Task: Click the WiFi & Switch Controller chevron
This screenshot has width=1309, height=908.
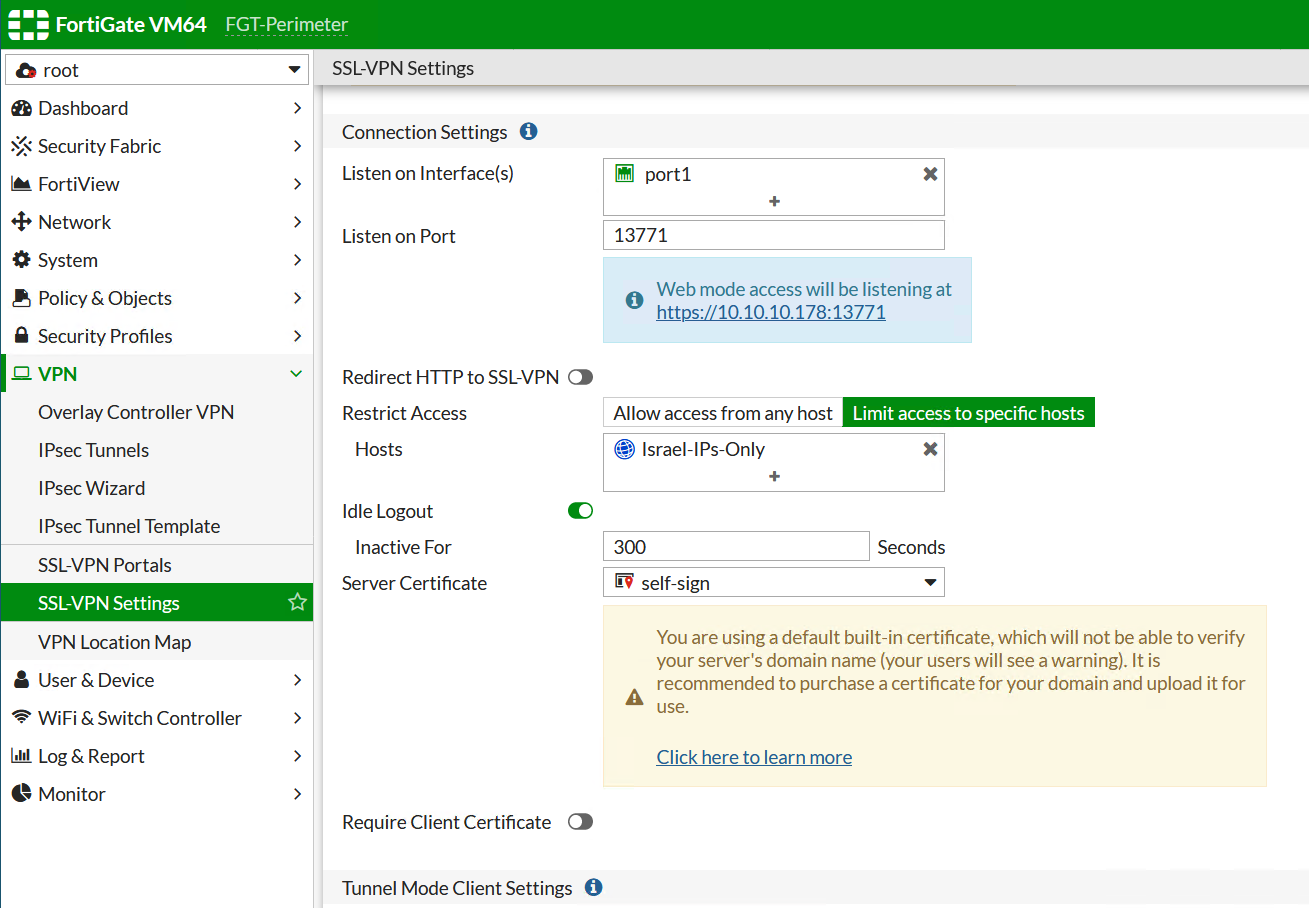Action: point(297,718)
